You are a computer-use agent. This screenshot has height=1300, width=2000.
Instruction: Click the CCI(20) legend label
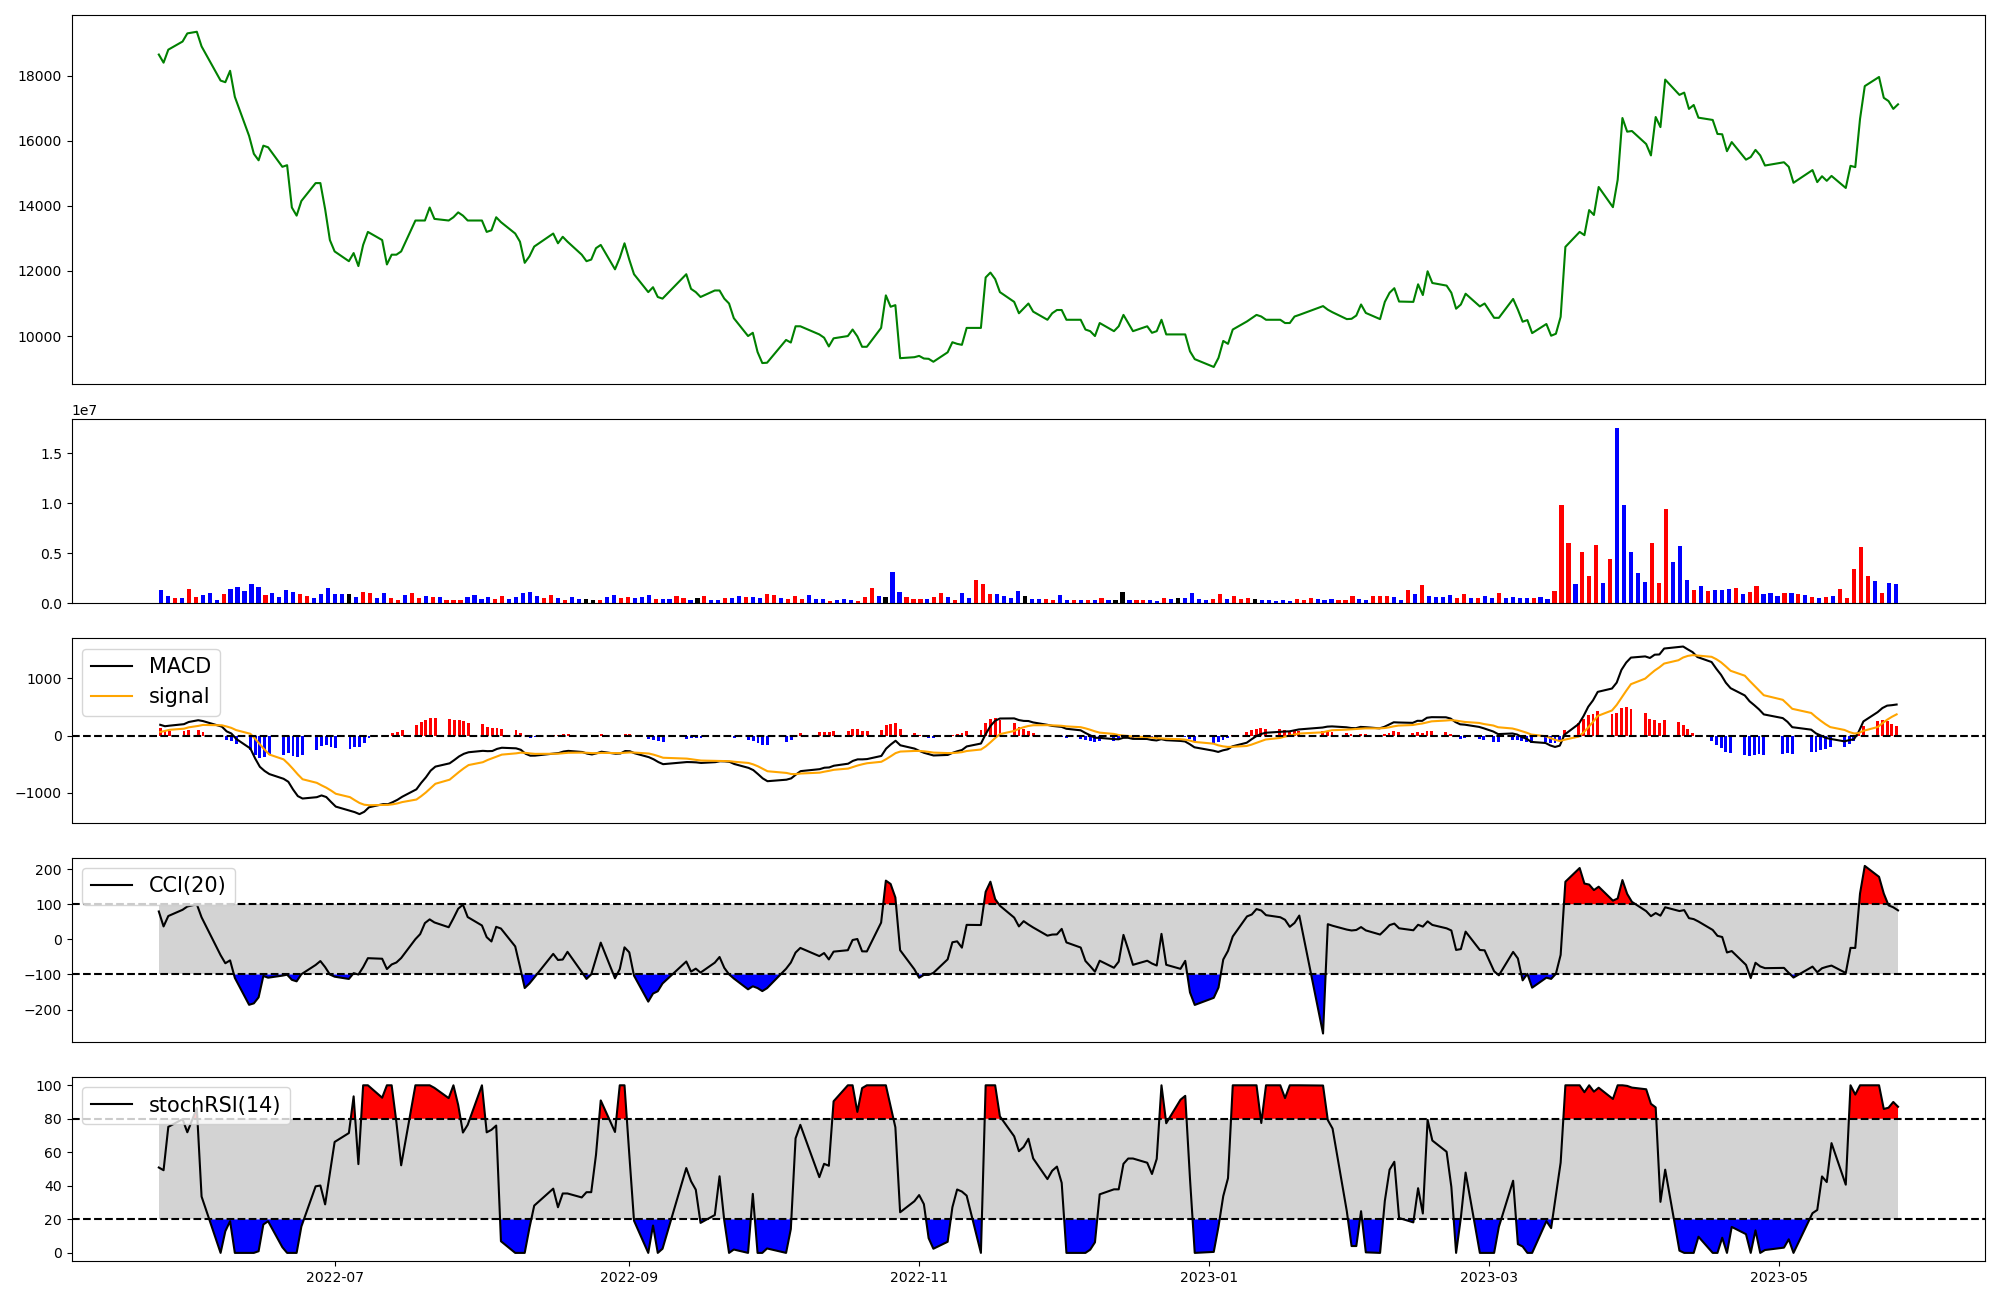pos(187,885)
